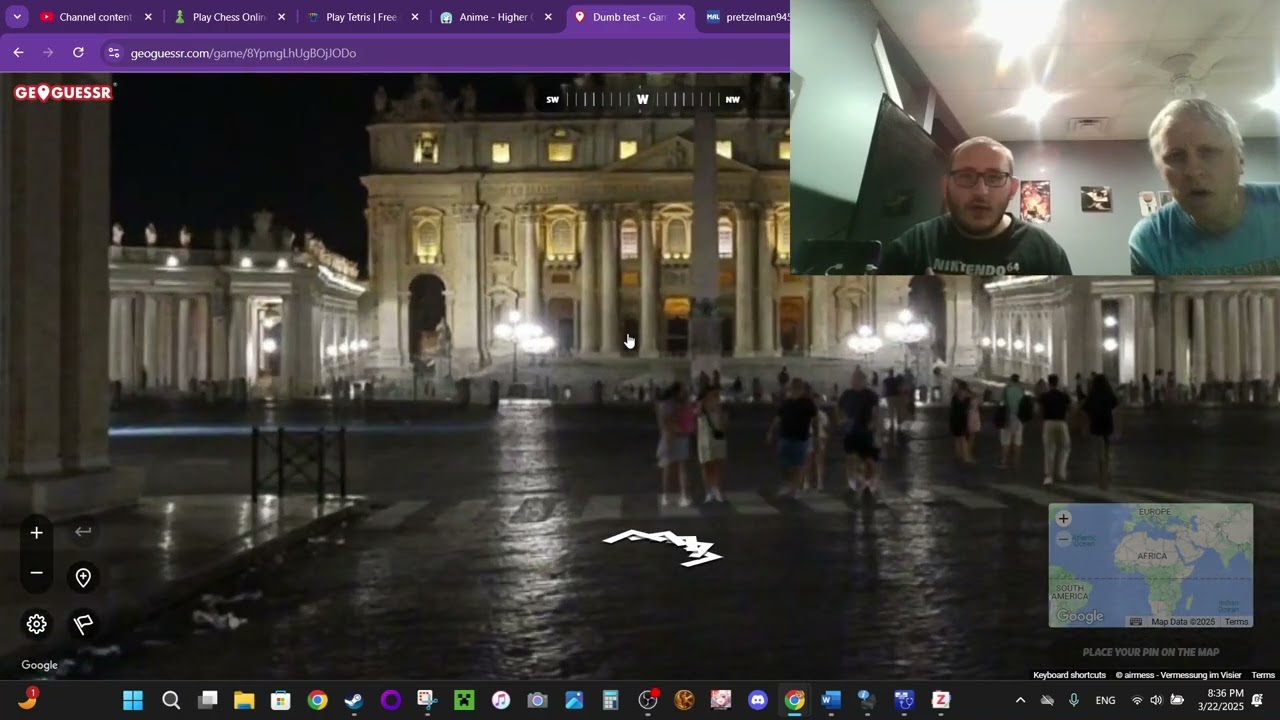
Task: Open GeoGuessr game settings gear
Action: pos(37,624)
